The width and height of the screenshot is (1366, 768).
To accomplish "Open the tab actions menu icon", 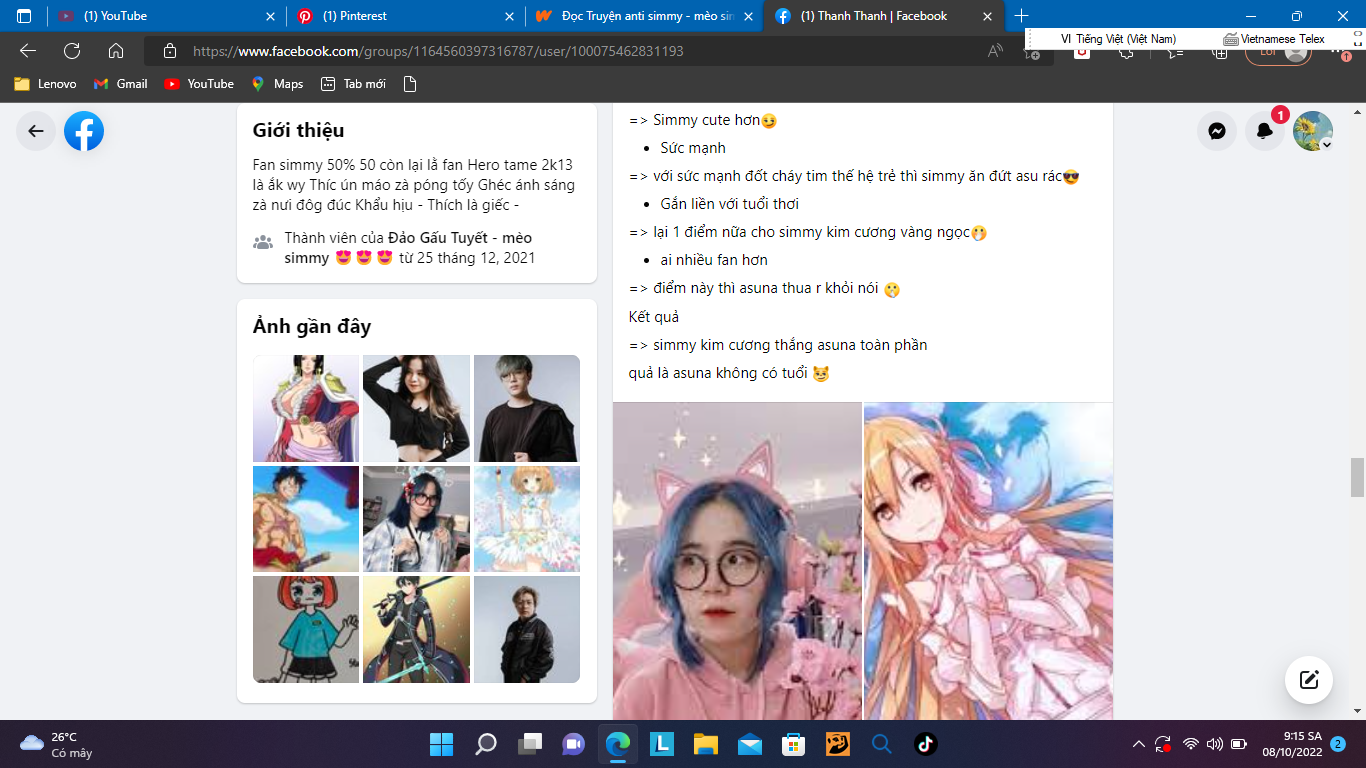I will [x=24, y=16].
